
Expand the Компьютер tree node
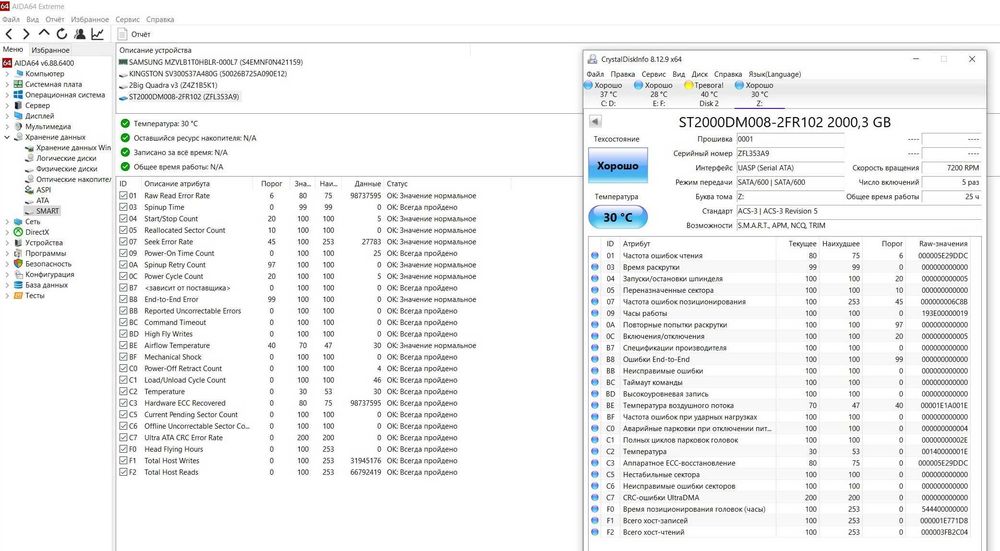7,74
